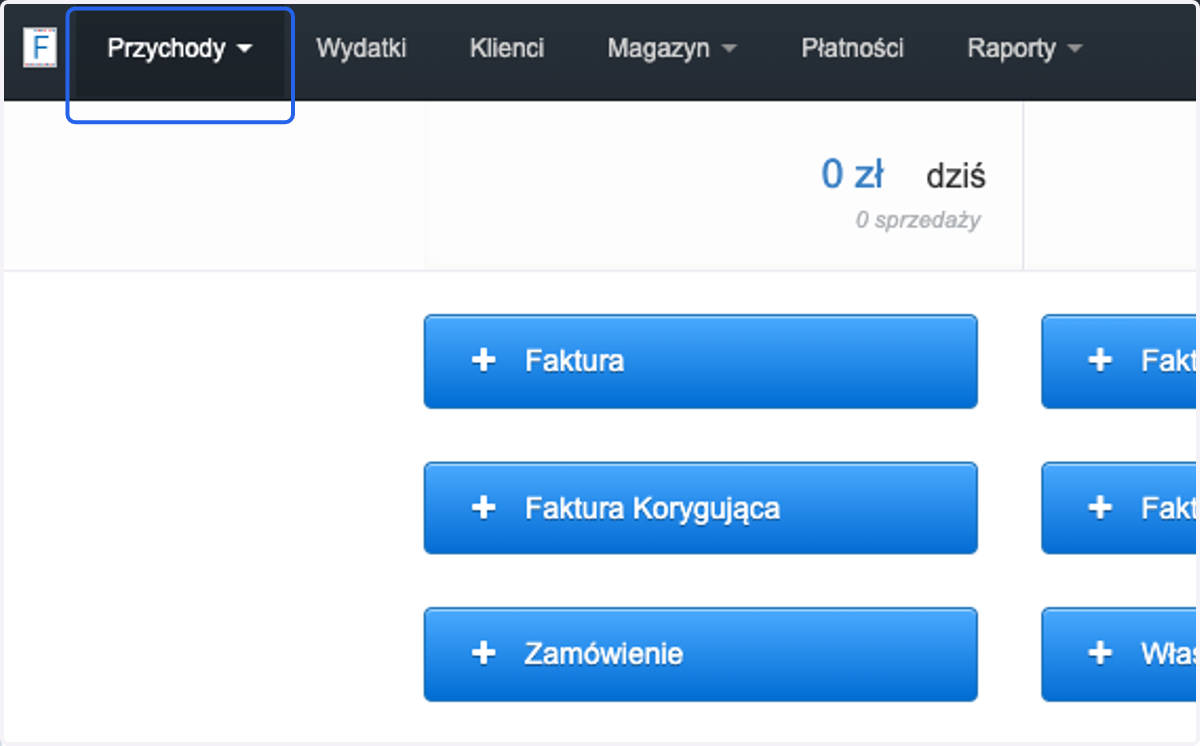Viewport: 1200px width, 746px height.
Task: Create a new Zamówienie
Action: tap(700, 654)
